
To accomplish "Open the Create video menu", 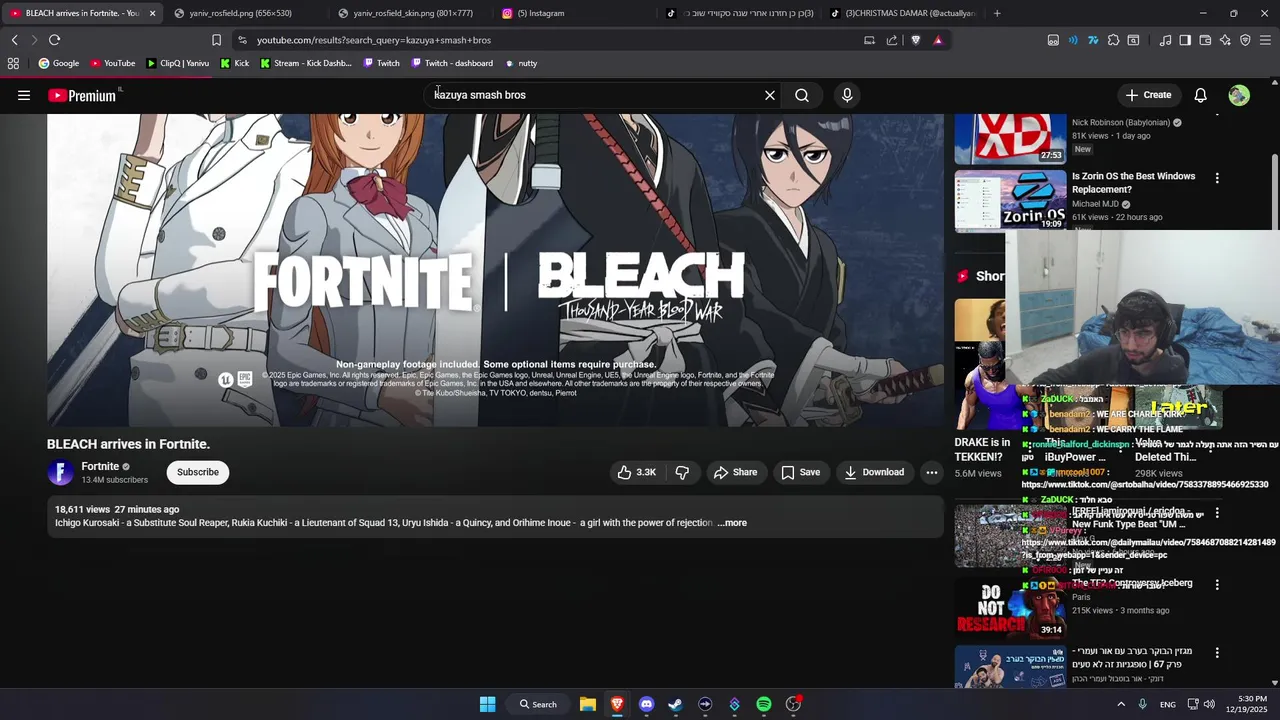I will (1148, 95).
